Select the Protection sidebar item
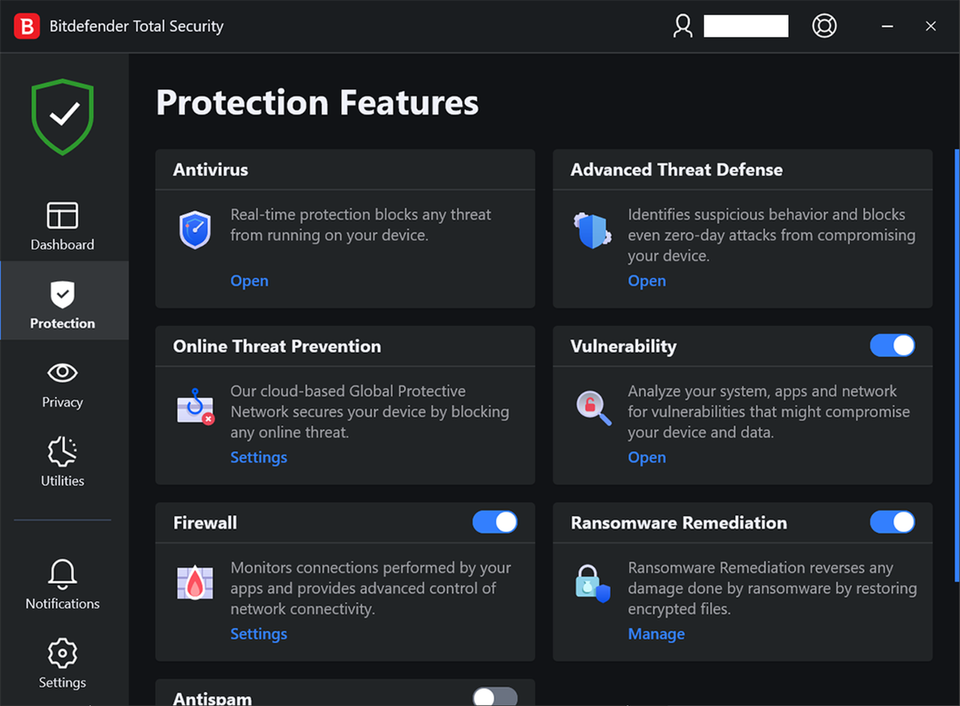This screenshot has width=960, height=706. (62, 301)
